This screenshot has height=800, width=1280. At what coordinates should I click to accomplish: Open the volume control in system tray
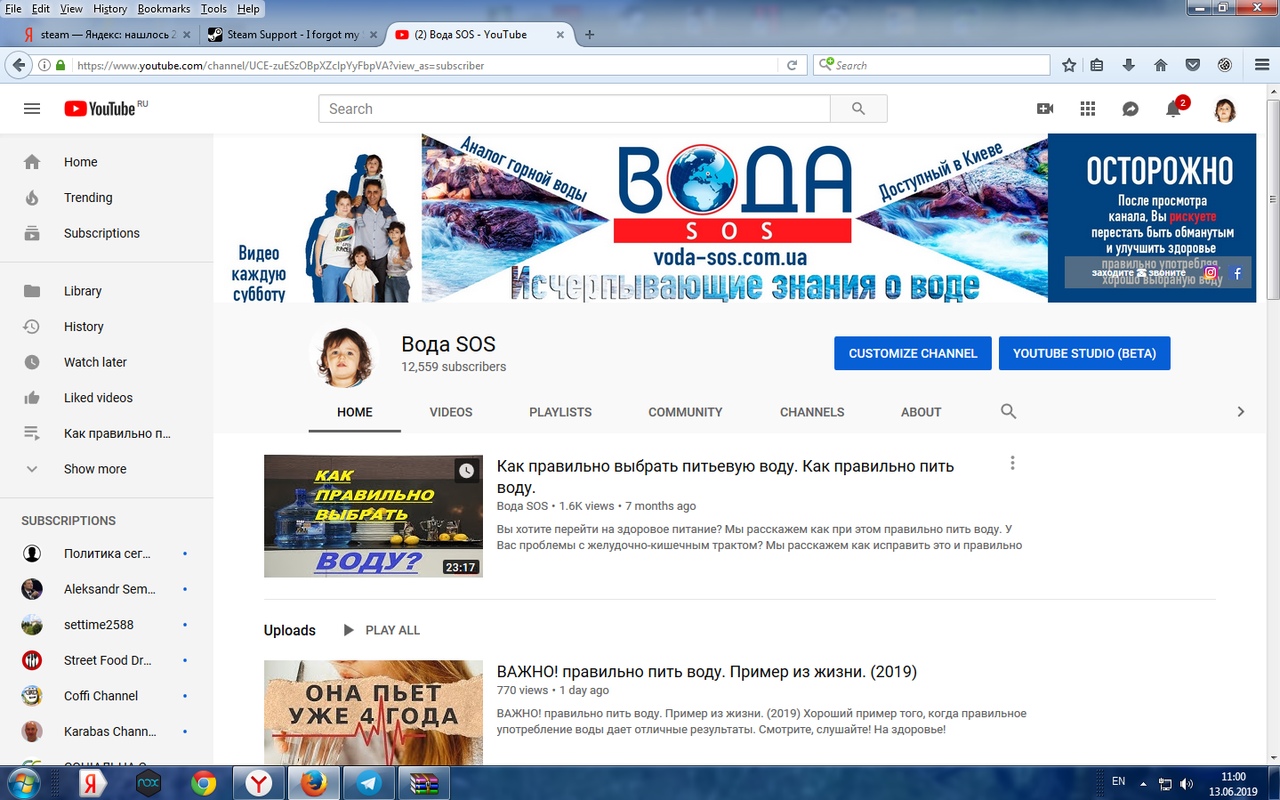click(1187, 783)
